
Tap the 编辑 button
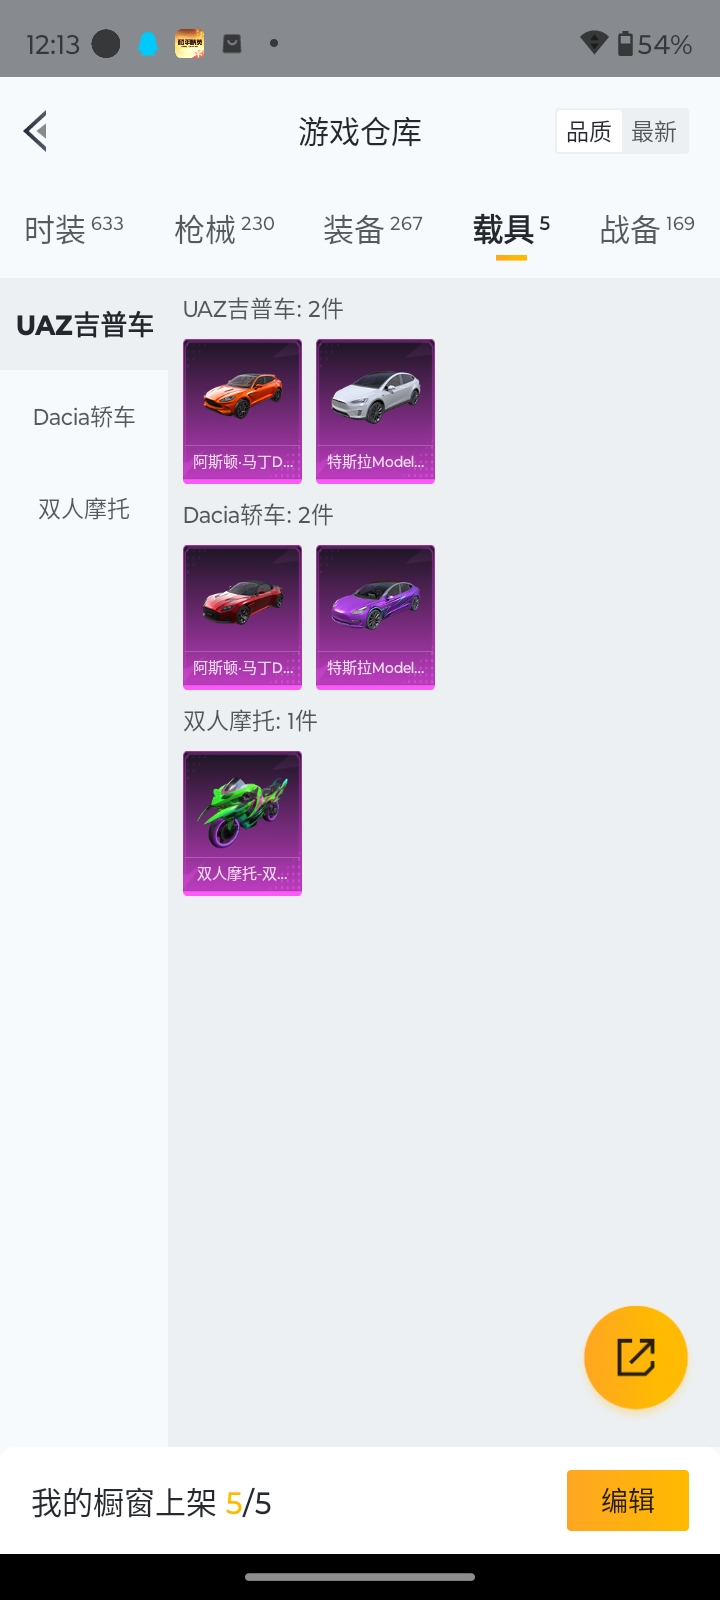(628, 1500)
